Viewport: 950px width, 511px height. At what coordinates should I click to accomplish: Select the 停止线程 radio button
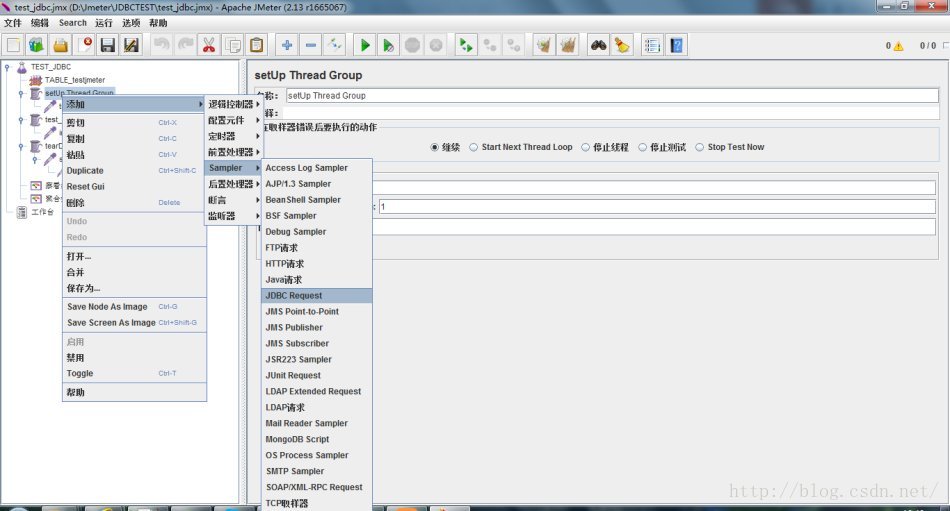pyautogui.click(x=585, y=147)
